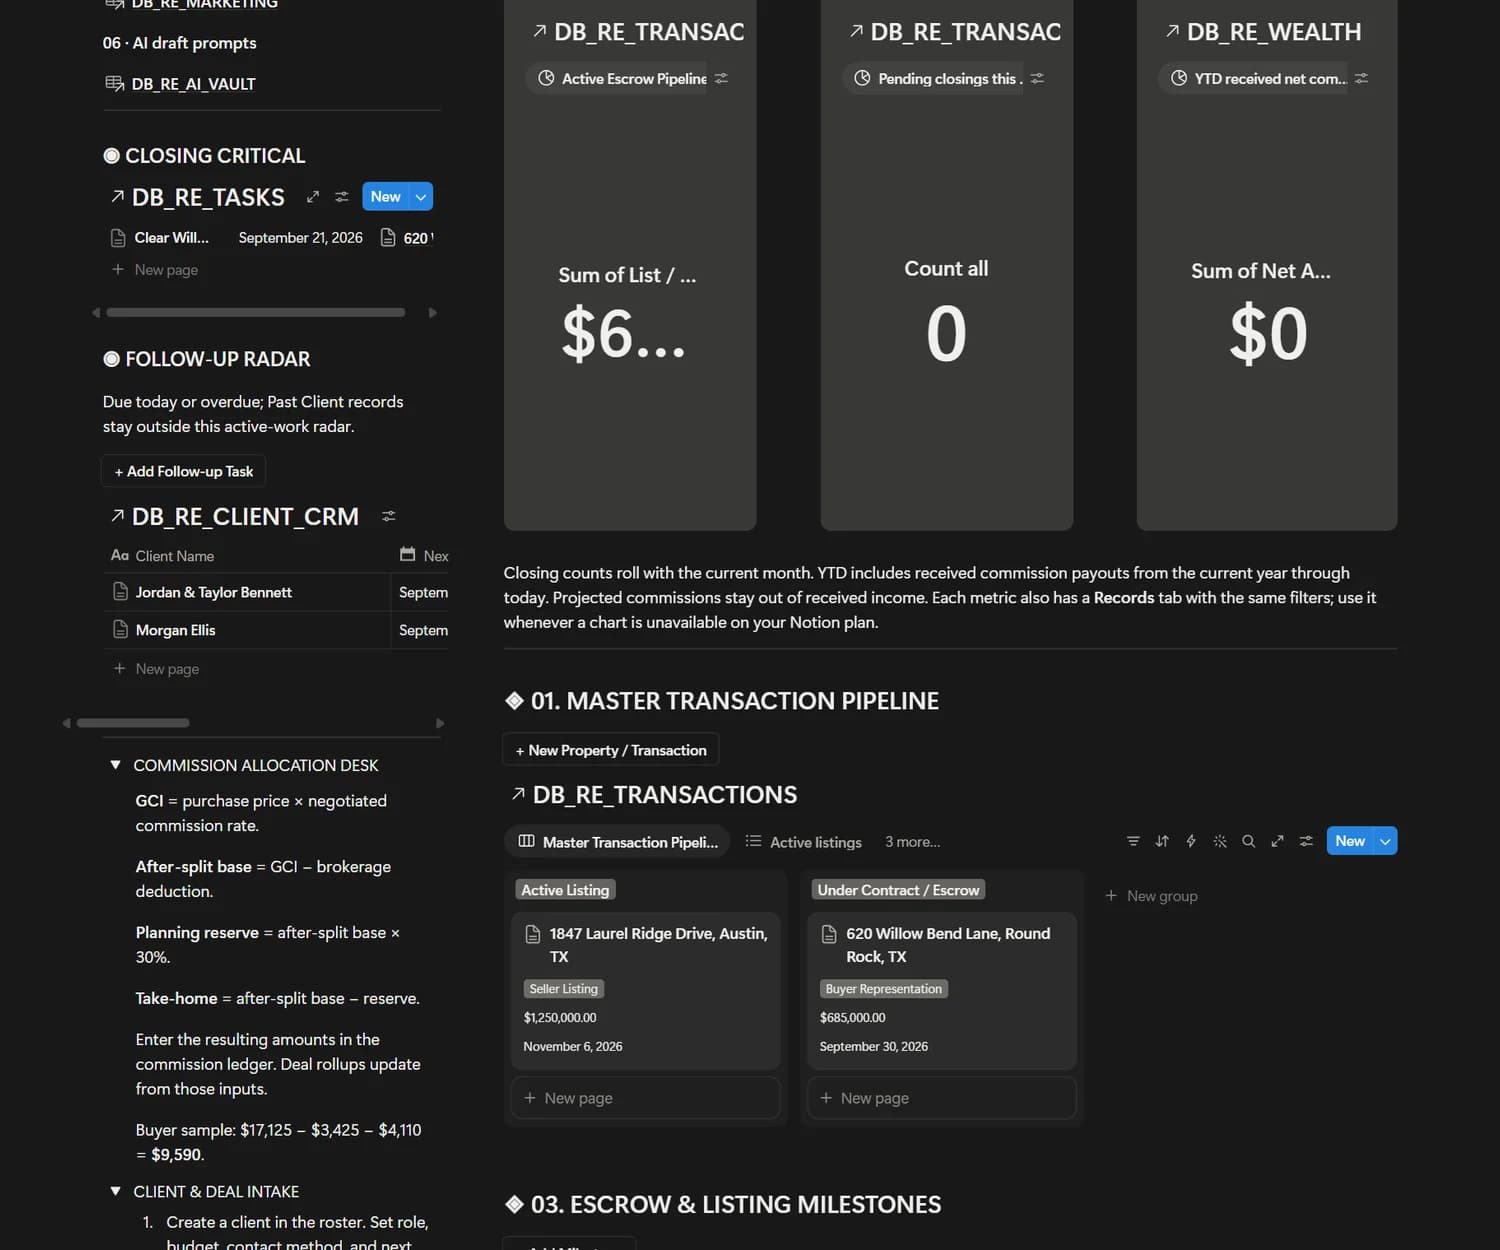Click Buyer Representation tag
The image size is (1500, 1250).
click(884, 989)
